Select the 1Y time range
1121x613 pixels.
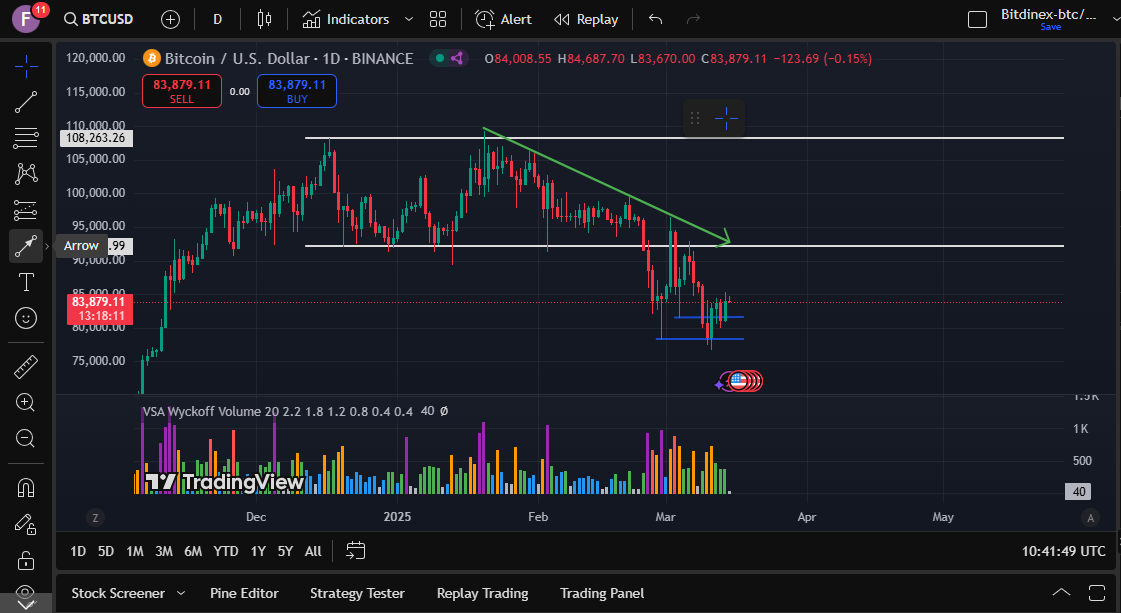258,551
